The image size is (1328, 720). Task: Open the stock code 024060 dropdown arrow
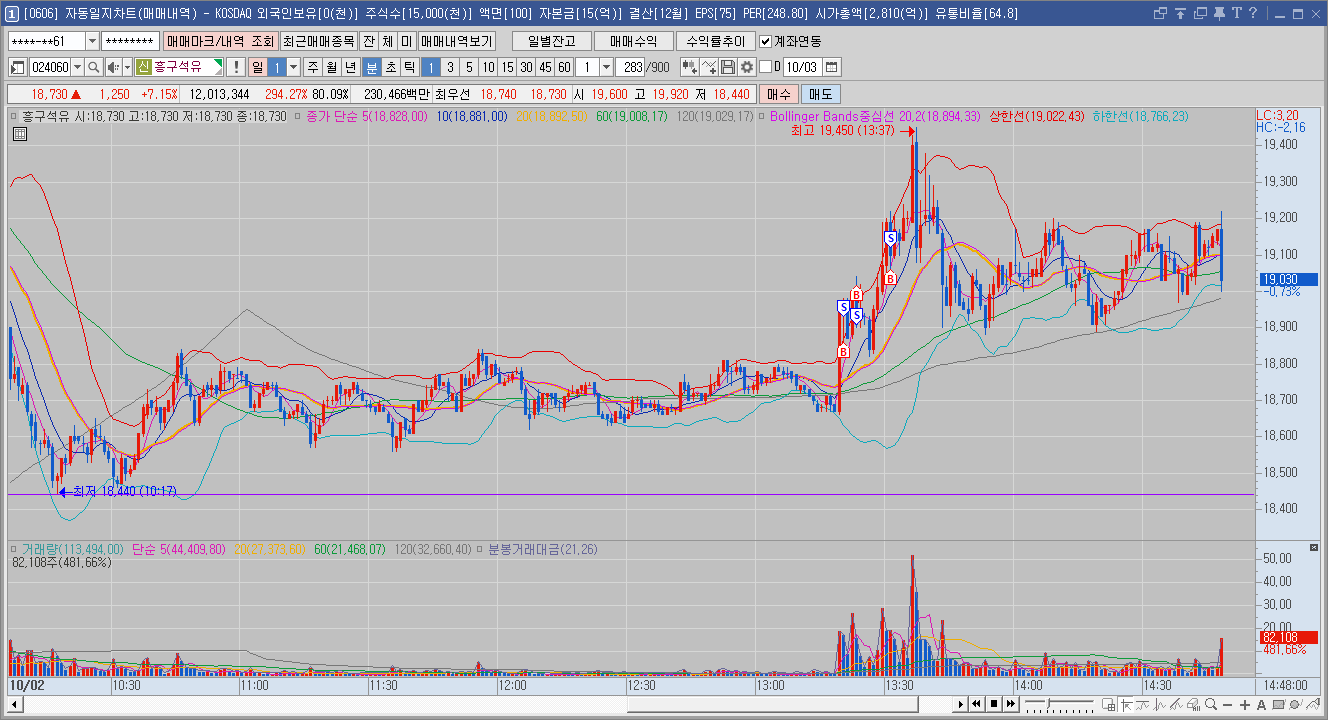[77, 67]
